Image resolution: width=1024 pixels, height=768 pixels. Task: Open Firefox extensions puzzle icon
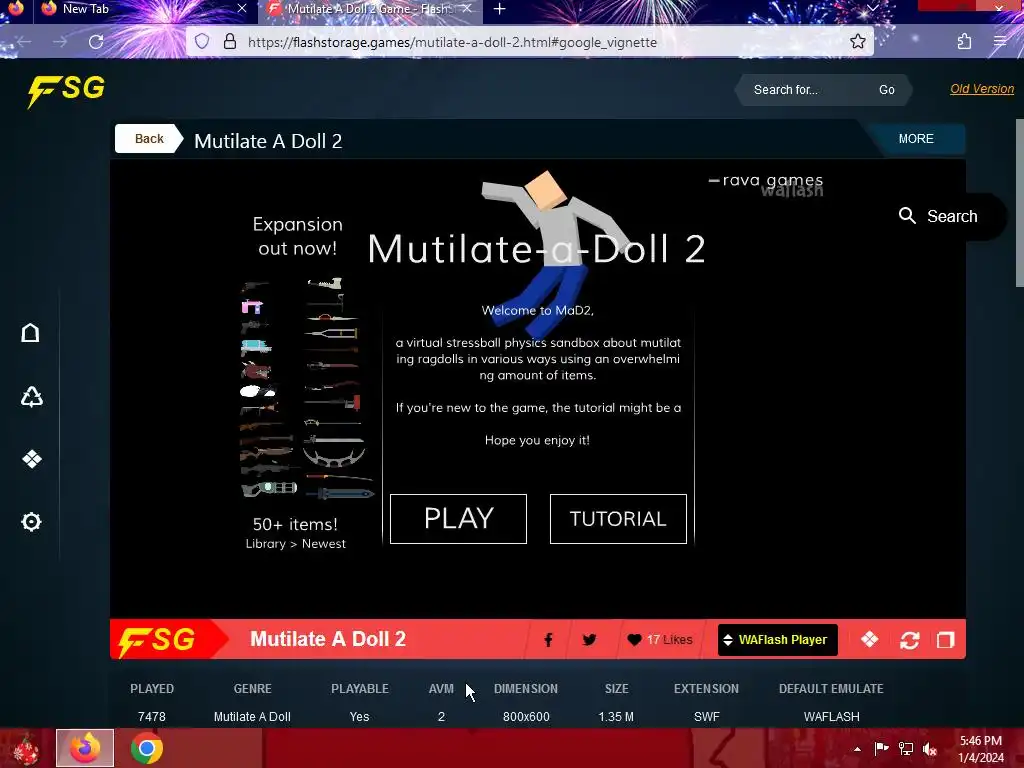(964, 42)
